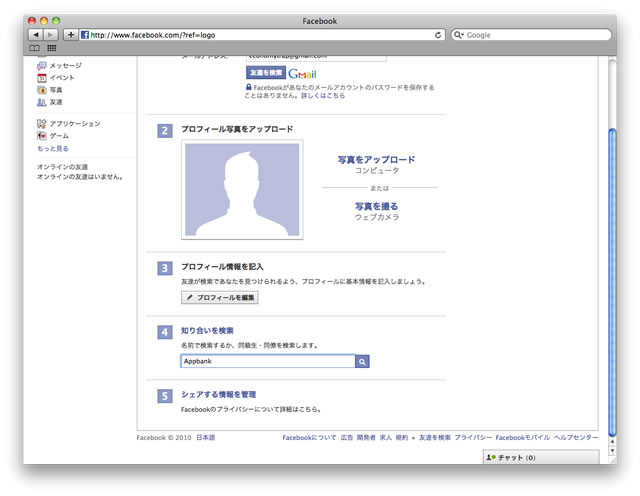
Task: Click the scrollbar up arrow
Action: 612,442
